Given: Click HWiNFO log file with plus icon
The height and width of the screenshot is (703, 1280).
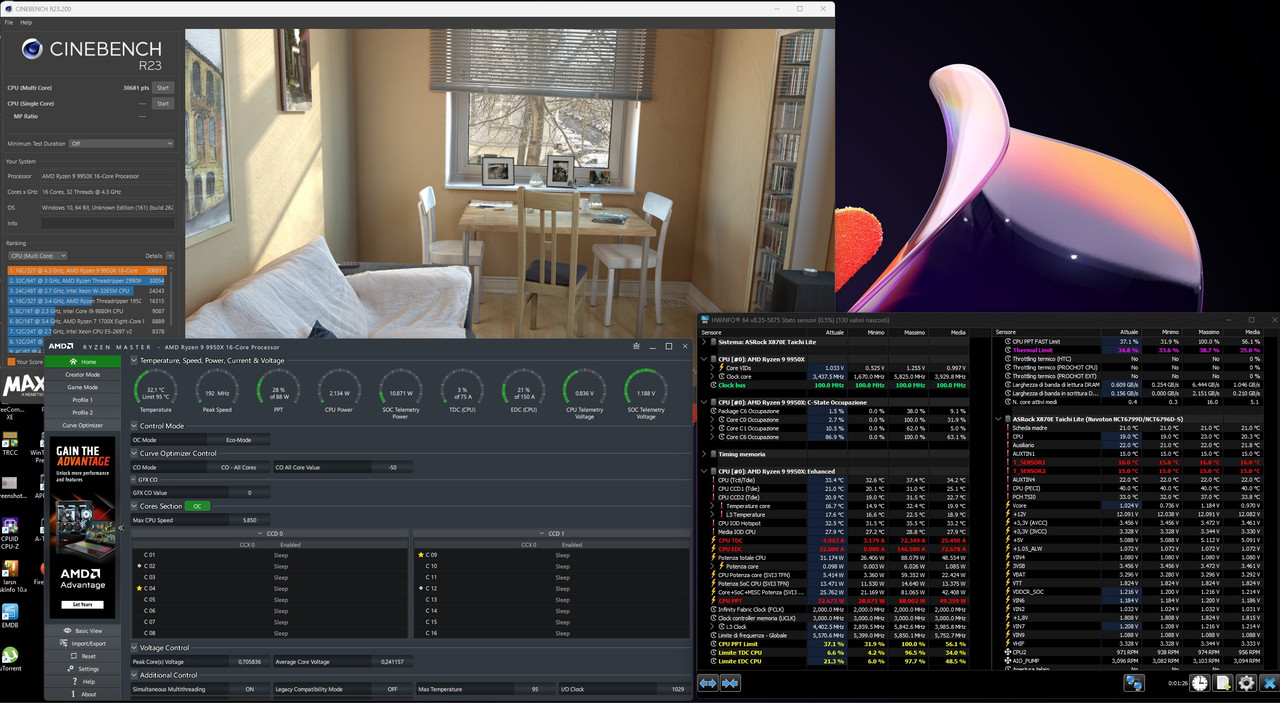Looking at the screenshot, I should tap(1222, 683).
